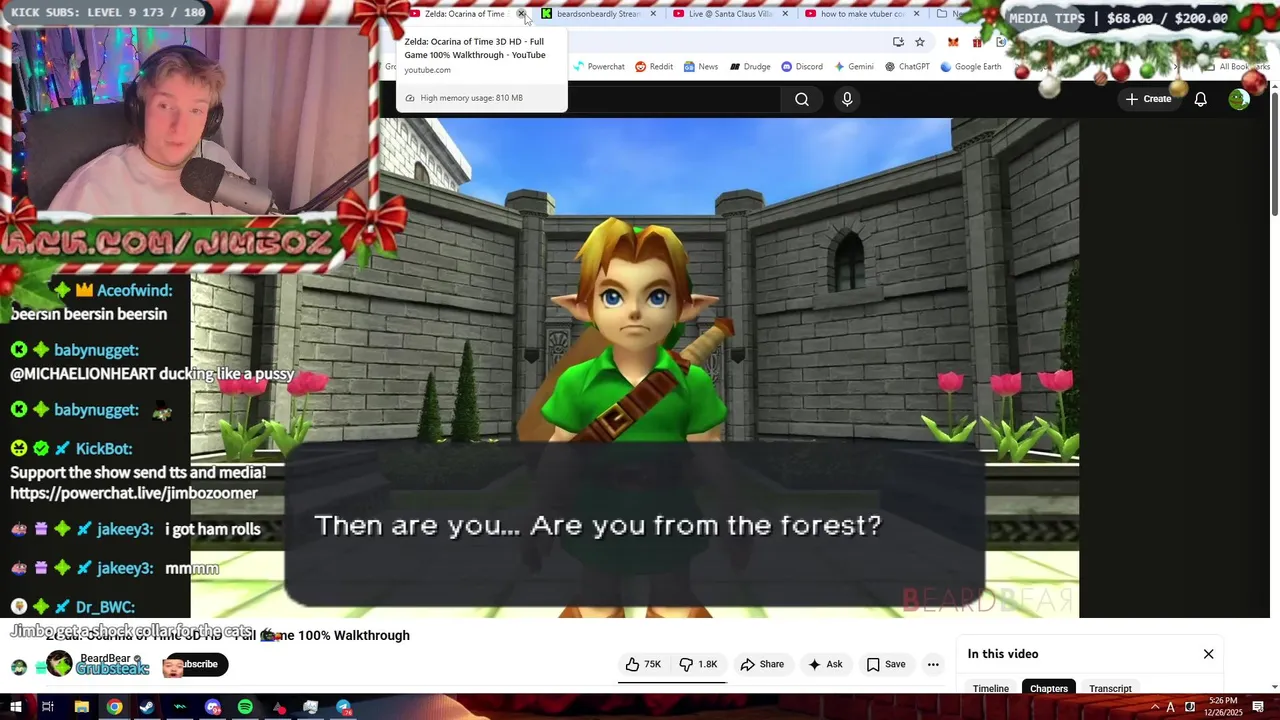The width and height of the screenshot is (1280, 720).
Task: Open the Windows Start menu
Action: [x=15, y=707]
